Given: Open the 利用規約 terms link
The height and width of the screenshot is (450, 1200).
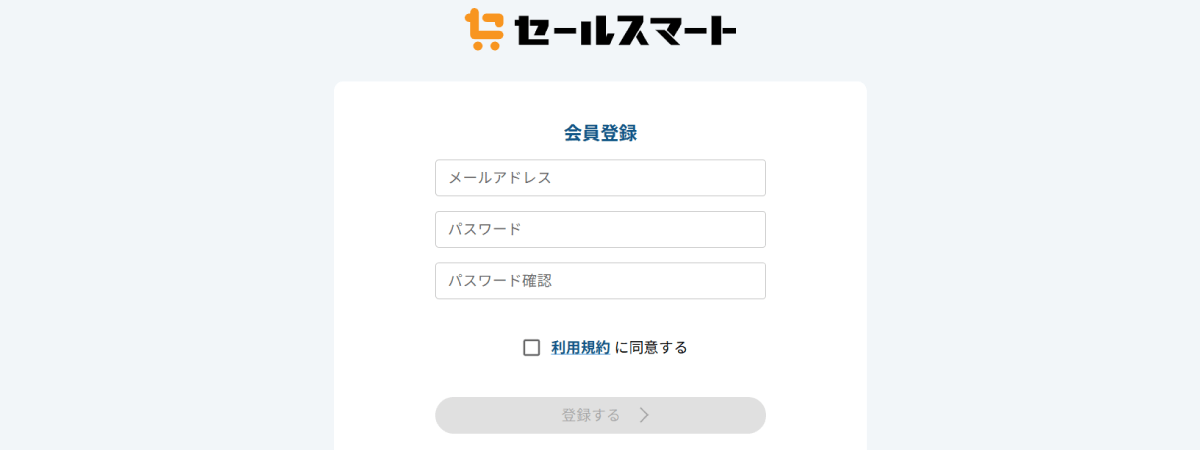Looking at the screenshot, I should (580, 348).
